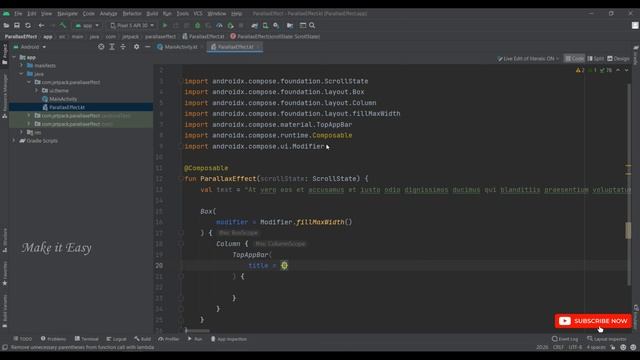640x360 pixels.
Task: Click the '4 spaces' indent status entry
Action: pyautogui.click(x=596, y=347)
